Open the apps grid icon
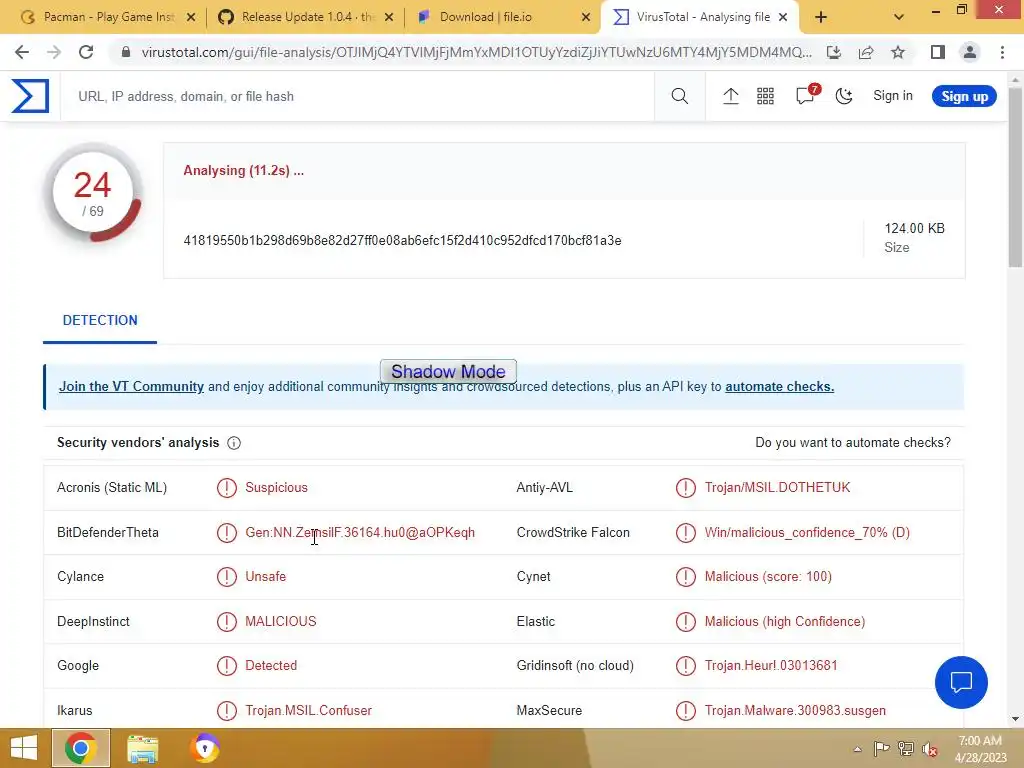1024x768 pixels. [765, 96]
